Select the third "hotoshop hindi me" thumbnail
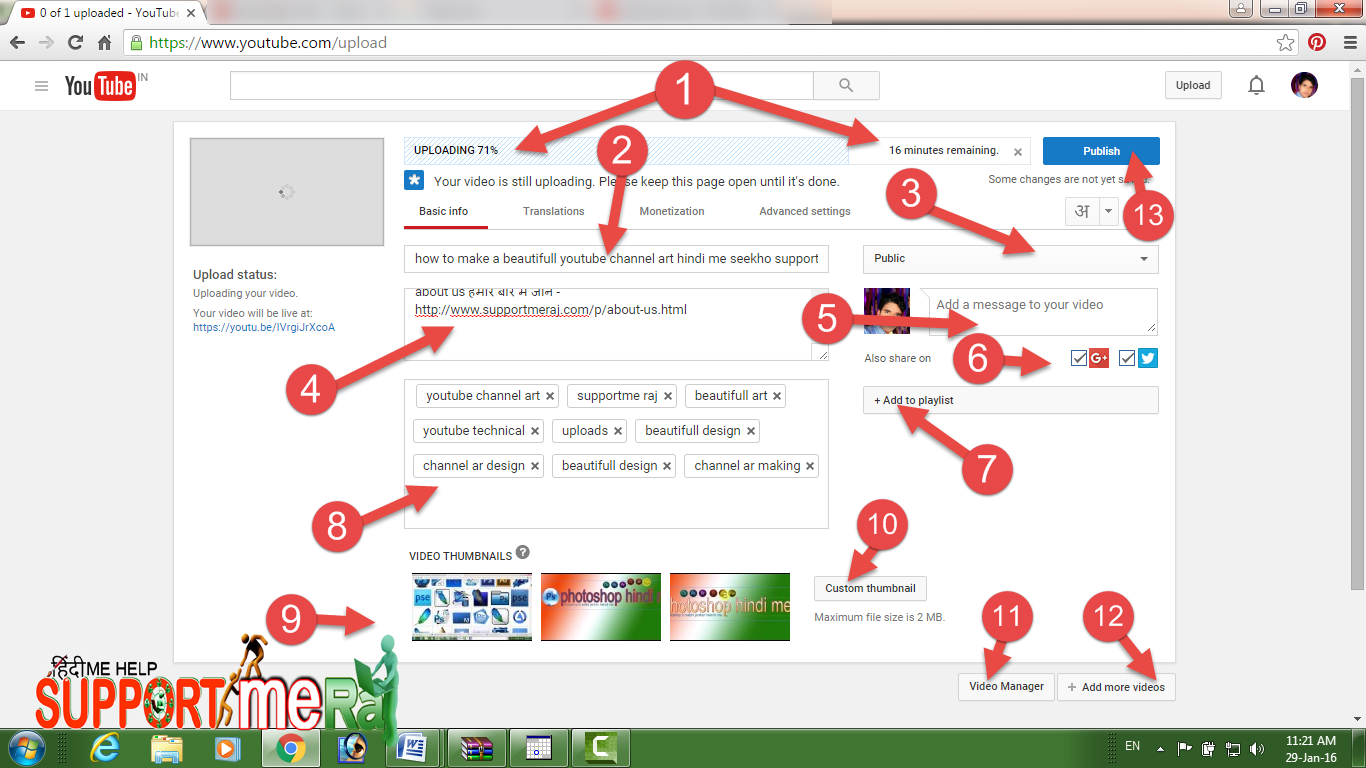The width and height of the screenshot is (1366, 768). coord(730,607)
